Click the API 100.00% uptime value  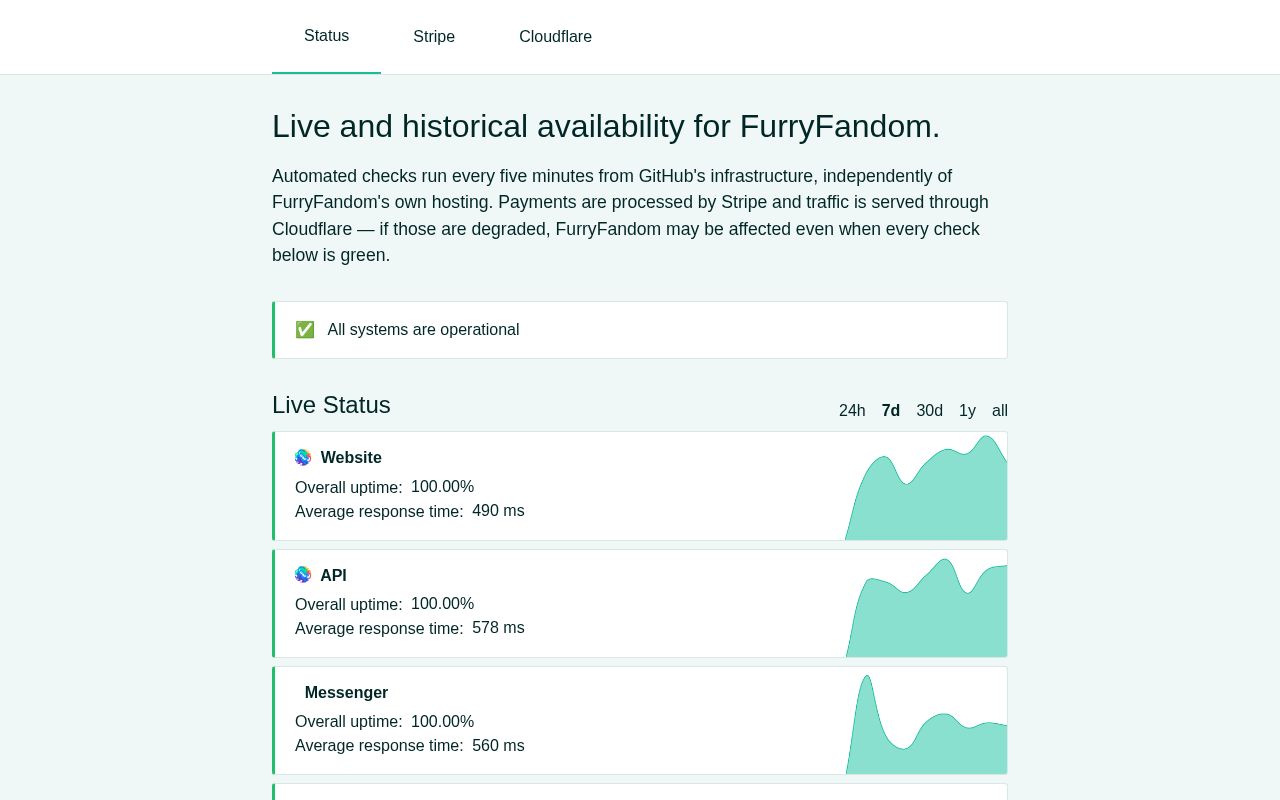pos(442,604)
